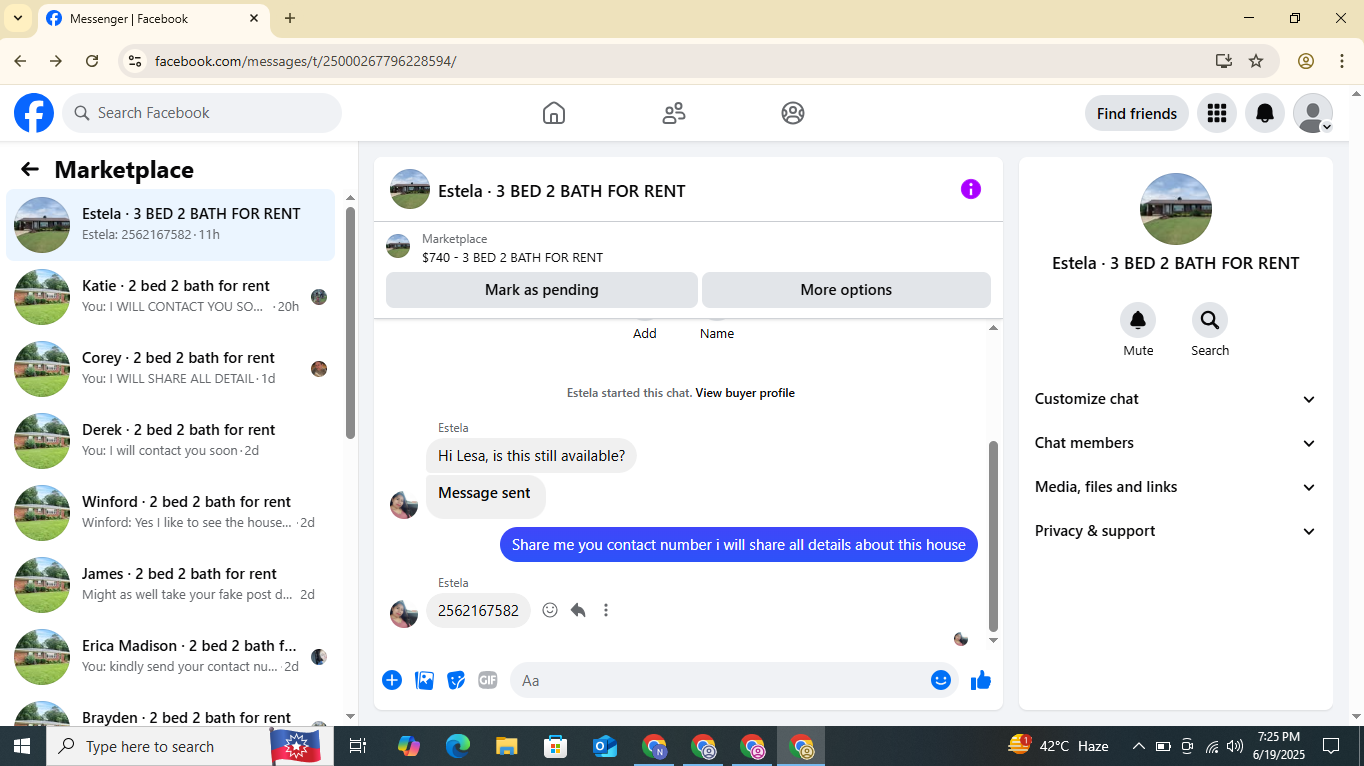Switch to the Messenger | Facebook tab
The height and width of the screenshot is (766, 1364).
tap(153, 19)
